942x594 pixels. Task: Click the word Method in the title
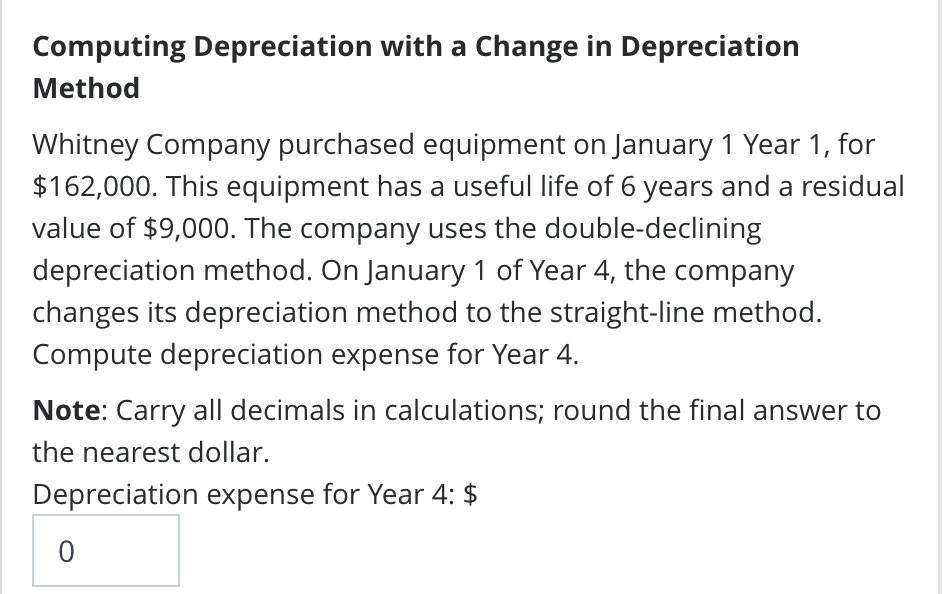click(85, 88)
